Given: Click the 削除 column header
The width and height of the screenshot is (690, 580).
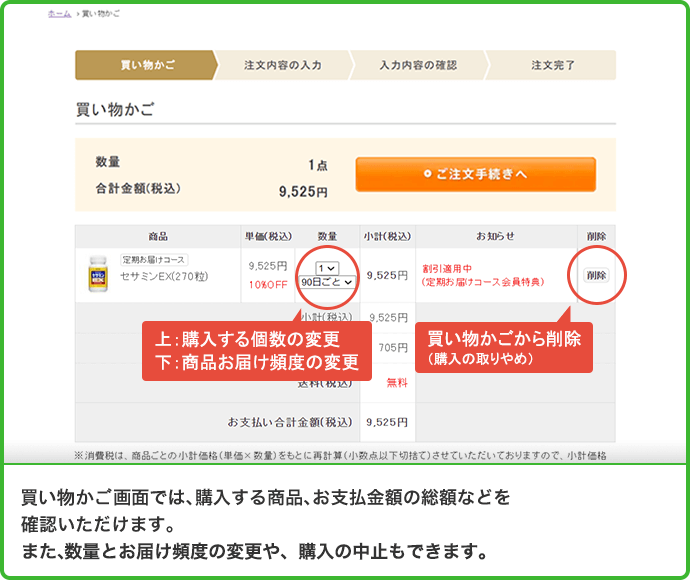Looking at the screenshot, I should click(596, 236).
